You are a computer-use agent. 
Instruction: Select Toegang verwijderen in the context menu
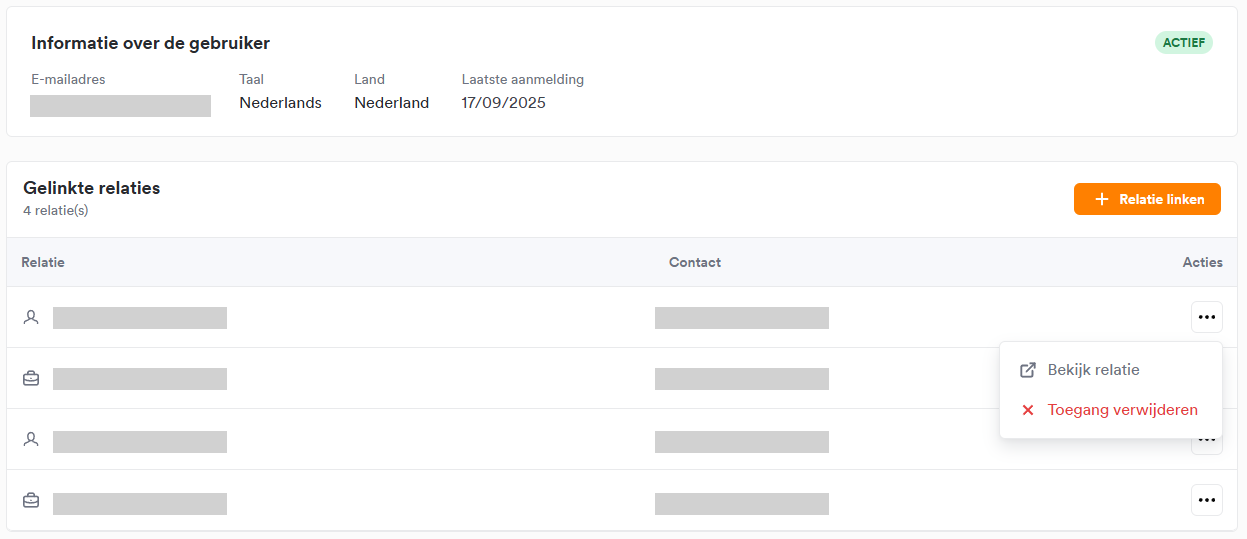point(1122,410)
